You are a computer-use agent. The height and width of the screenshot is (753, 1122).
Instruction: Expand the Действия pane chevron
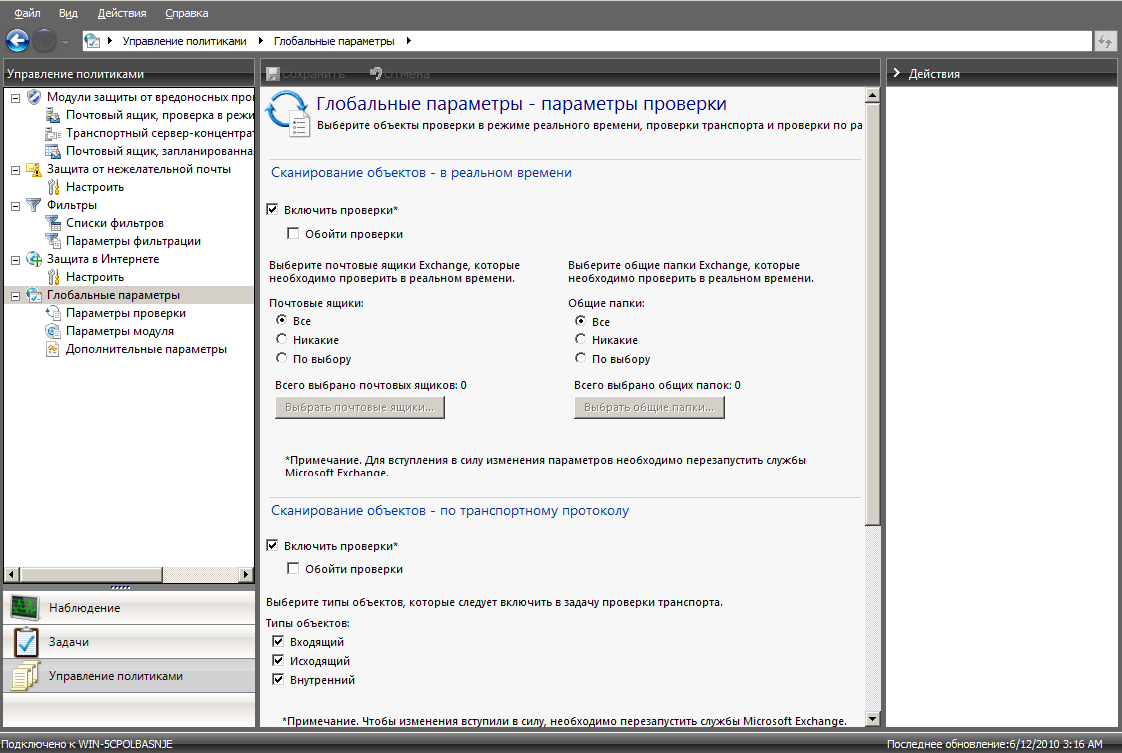pos(896,73)
